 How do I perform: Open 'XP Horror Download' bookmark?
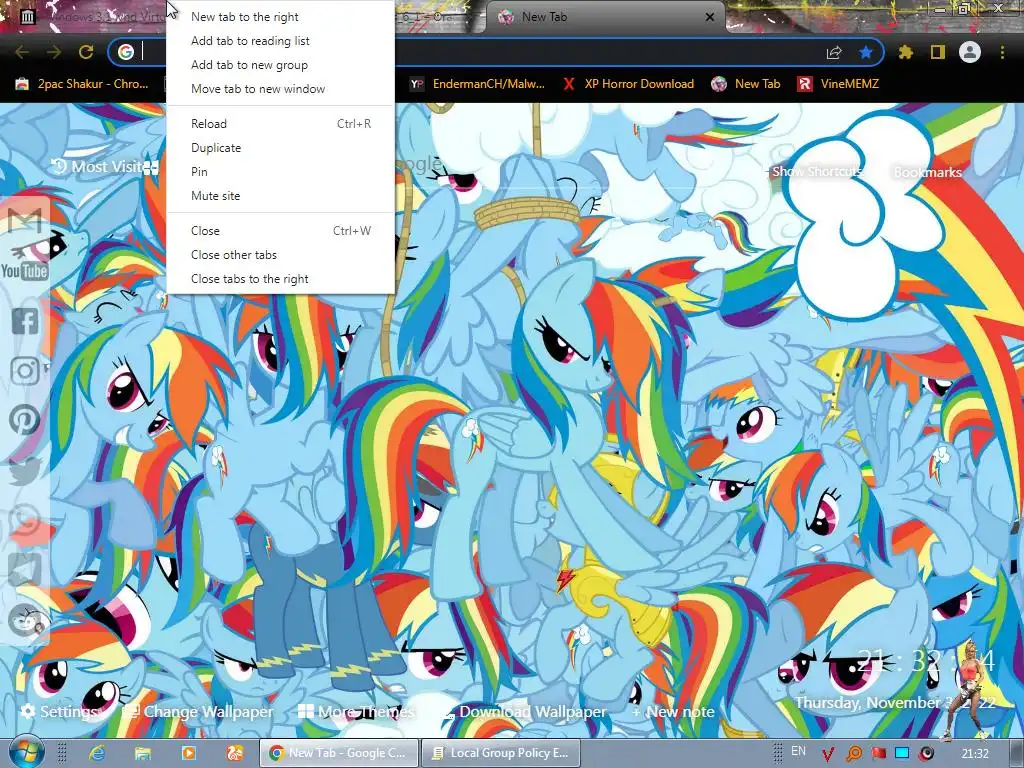pos(628,84)
